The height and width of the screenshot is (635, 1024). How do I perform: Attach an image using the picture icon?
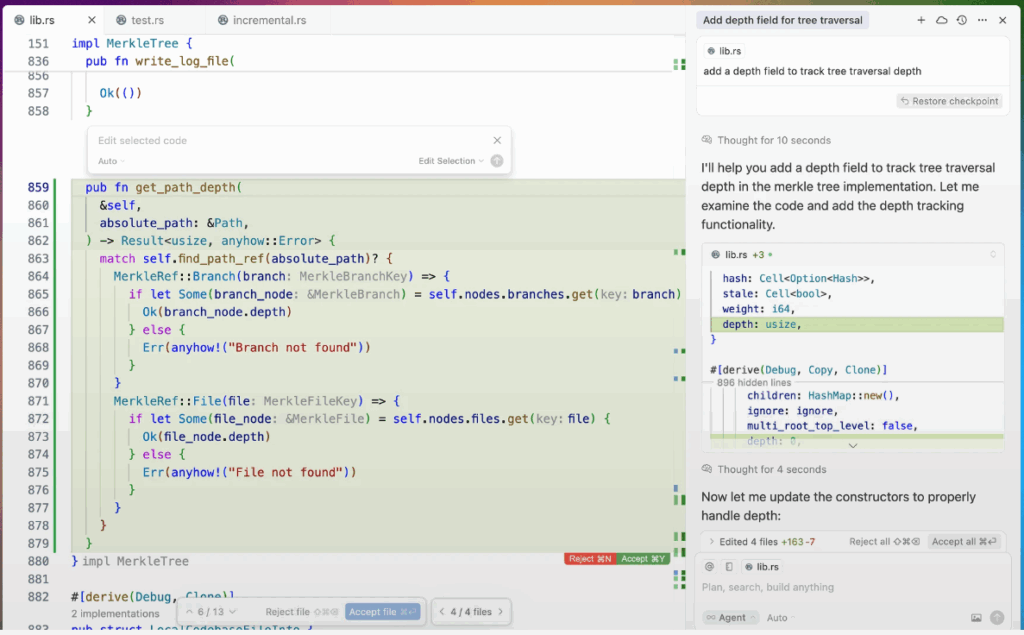pos(976,618)
